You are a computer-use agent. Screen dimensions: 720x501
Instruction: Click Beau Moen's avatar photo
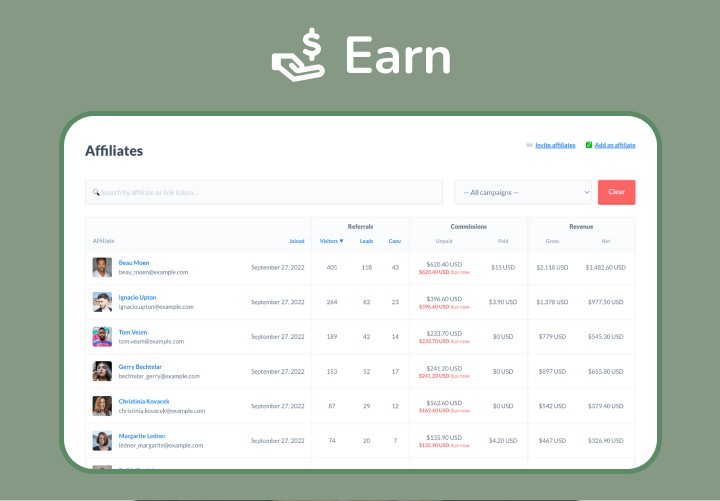(102, 267)
